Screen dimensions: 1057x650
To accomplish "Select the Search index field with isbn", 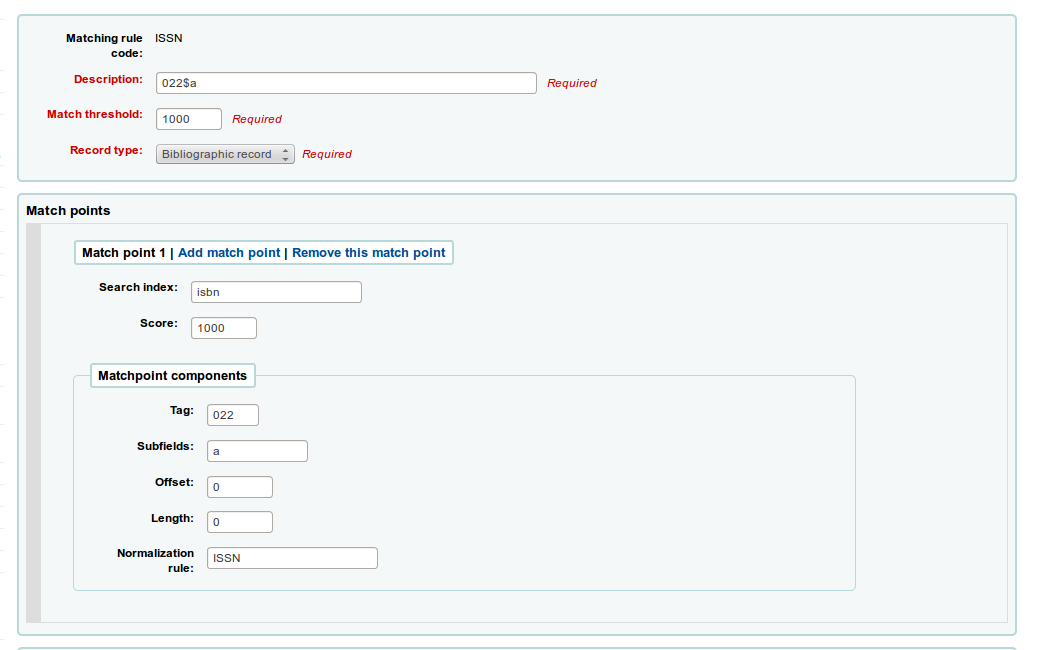I will (275, 292).
